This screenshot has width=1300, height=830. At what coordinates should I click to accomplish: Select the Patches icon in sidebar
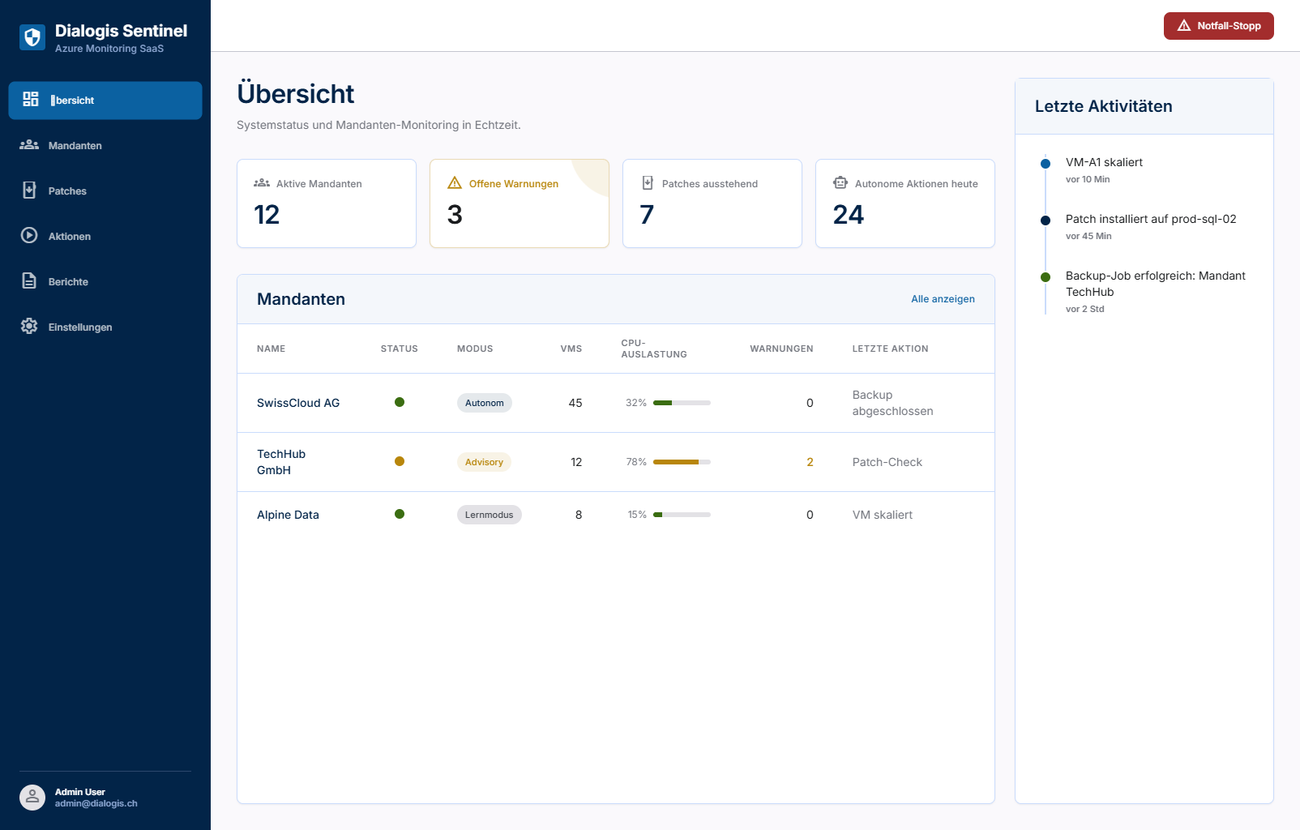(29, 190)
